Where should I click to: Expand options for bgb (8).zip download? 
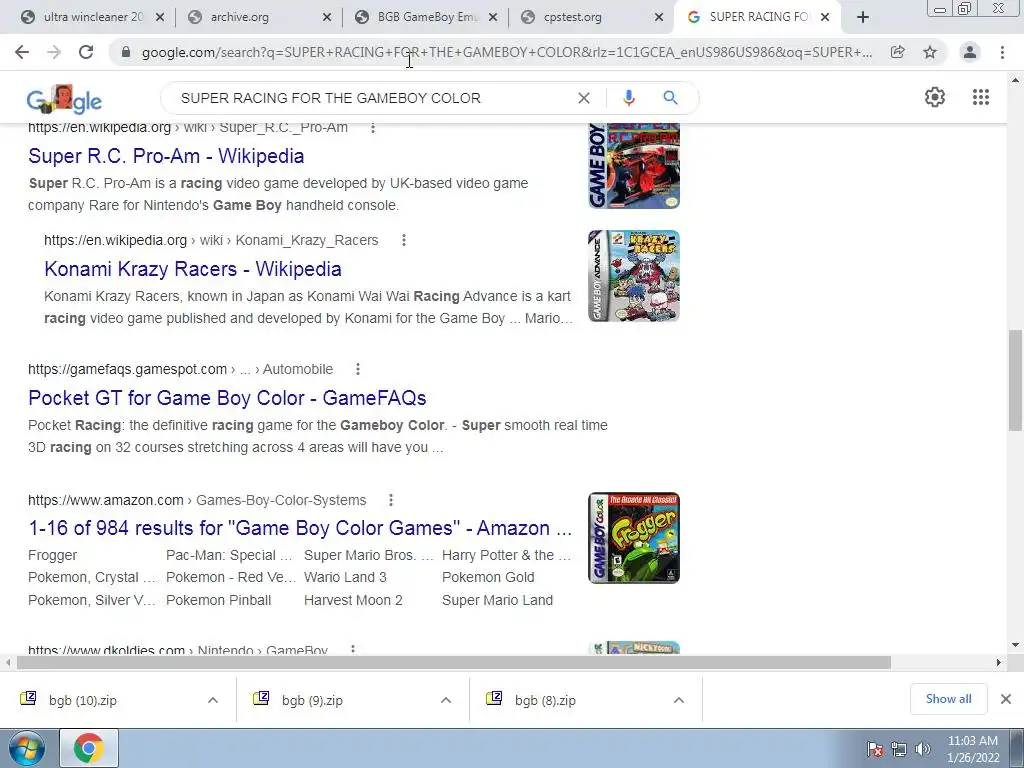[x=679, y=700]
